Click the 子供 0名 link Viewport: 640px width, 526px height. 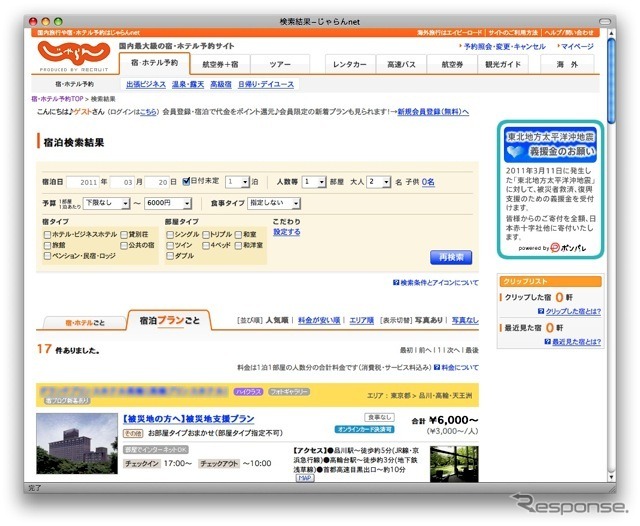click(428, 182)
